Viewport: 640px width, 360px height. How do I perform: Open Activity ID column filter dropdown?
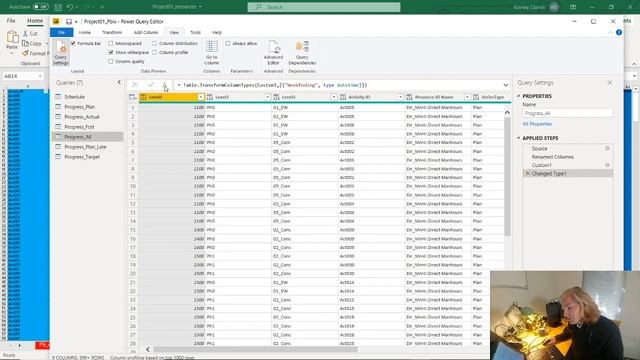click(x=400, y=97)
